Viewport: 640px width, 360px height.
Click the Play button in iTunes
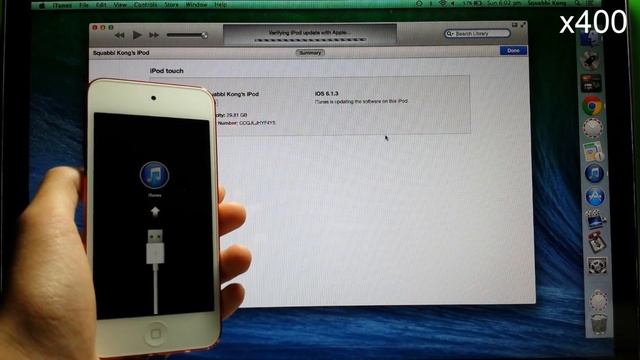coord(137,35)
